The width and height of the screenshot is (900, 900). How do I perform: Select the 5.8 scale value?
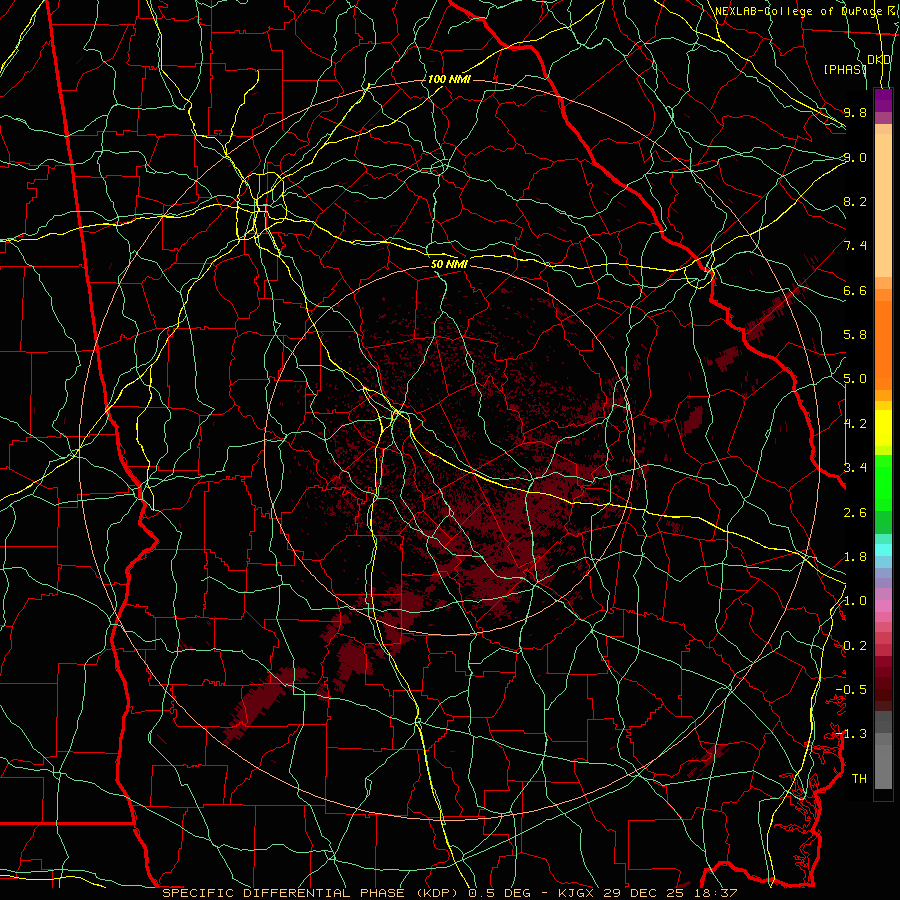pos(855,335)
